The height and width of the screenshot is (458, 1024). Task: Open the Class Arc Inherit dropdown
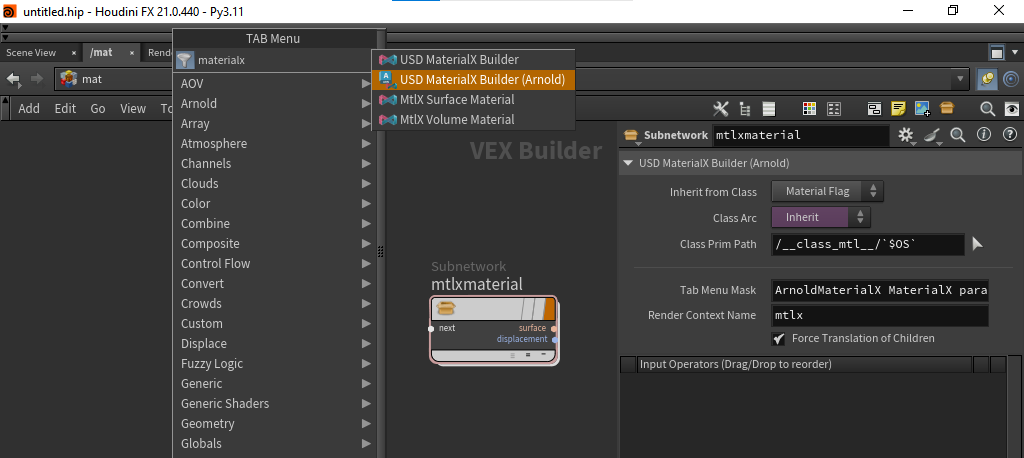821,217
